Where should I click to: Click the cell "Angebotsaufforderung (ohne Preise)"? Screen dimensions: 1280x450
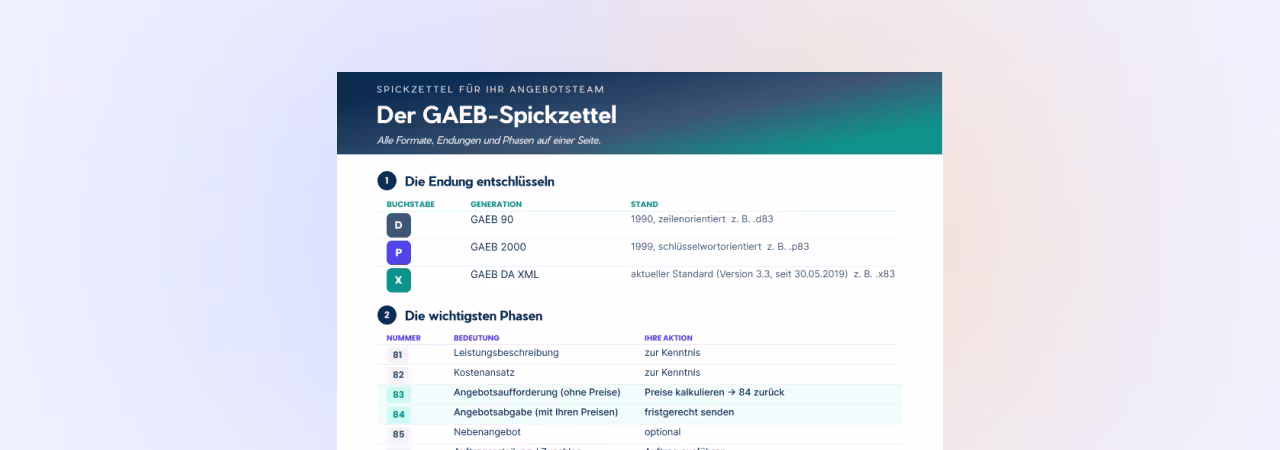(537, 392)
